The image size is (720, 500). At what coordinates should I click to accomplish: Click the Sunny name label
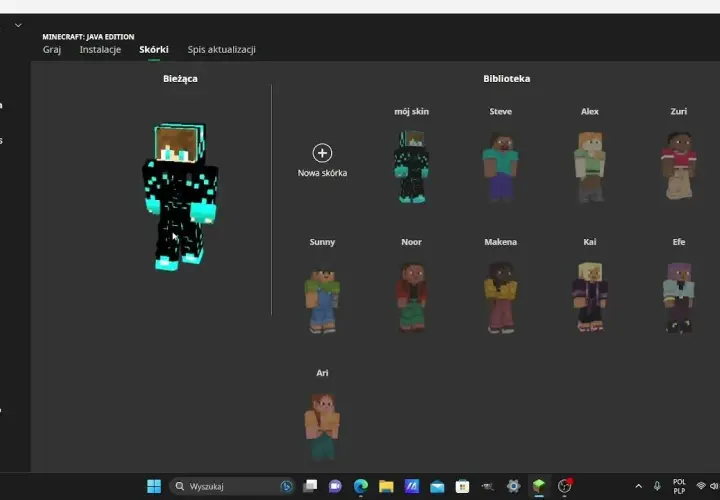[x=322, y=242]
